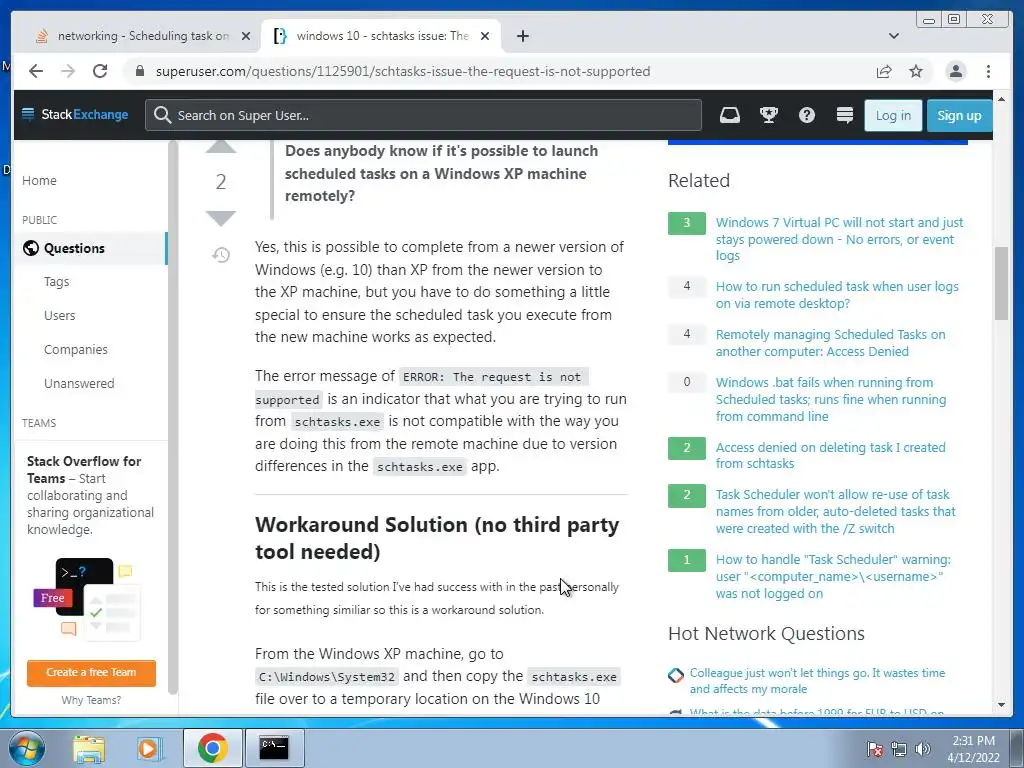Screen dimensions: 1024x768
Task: Click the Chrome taskbar icon
Action: (213, 748)
